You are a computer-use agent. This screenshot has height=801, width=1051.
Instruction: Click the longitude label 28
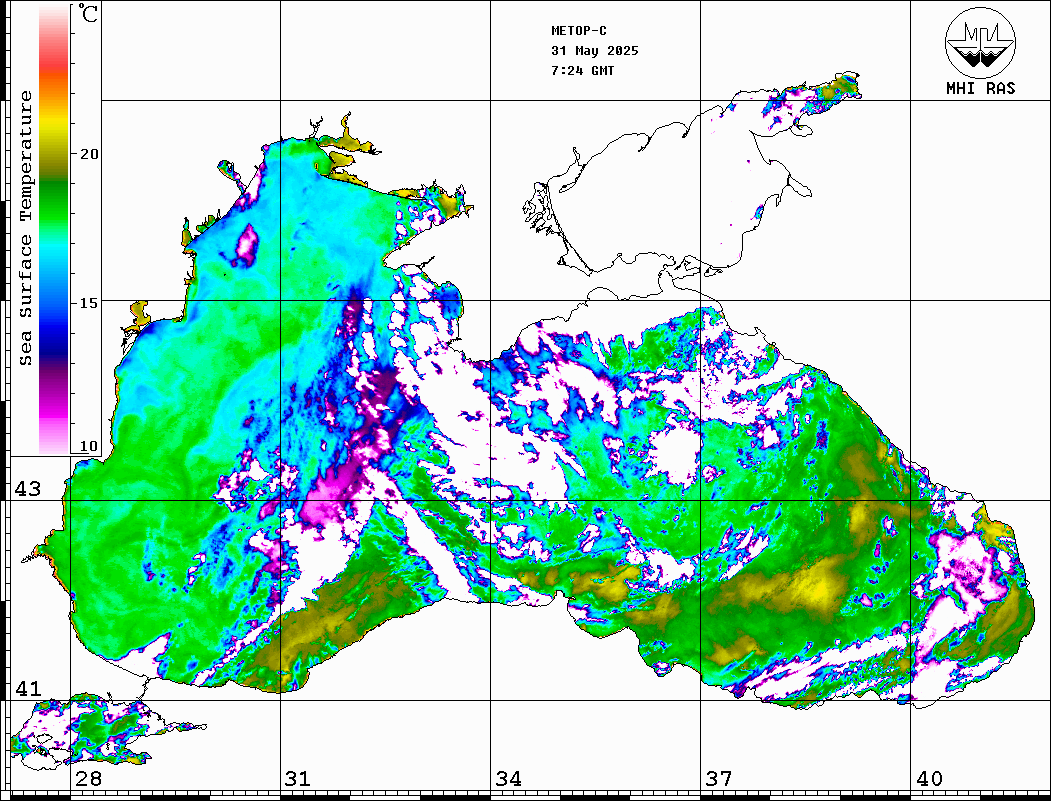(x=88, y=779)
